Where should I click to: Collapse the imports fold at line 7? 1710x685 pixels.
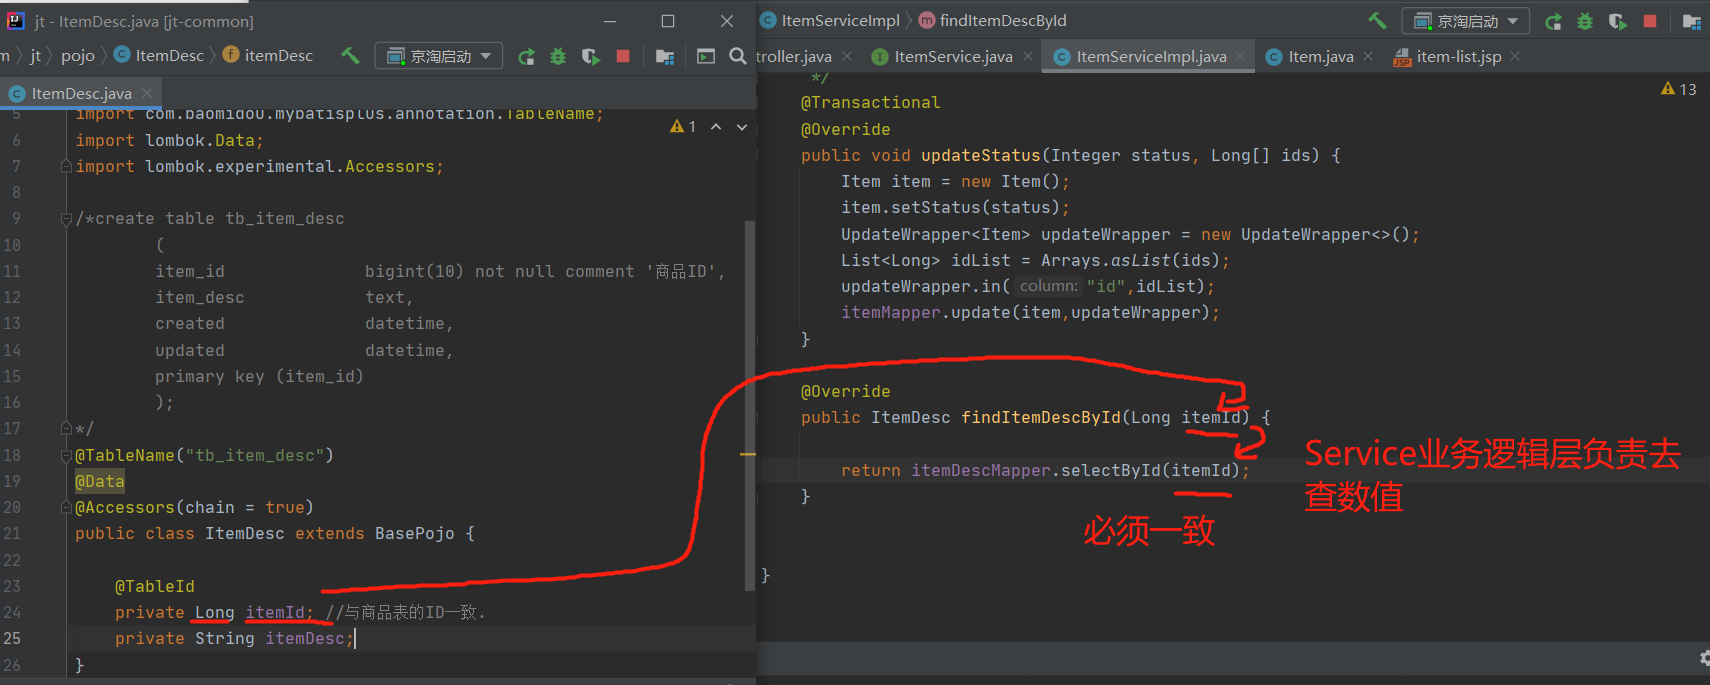[66, 167]
